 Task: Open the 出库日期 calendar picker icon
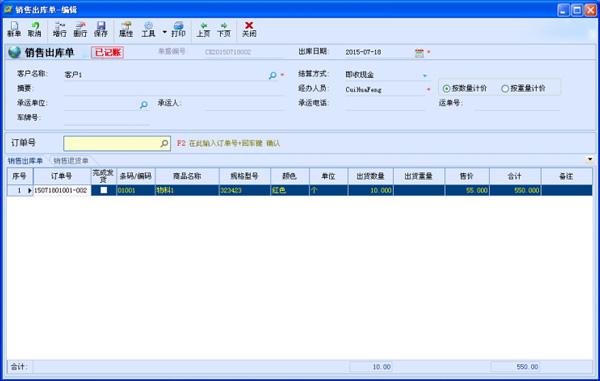(x=419, y=53)
